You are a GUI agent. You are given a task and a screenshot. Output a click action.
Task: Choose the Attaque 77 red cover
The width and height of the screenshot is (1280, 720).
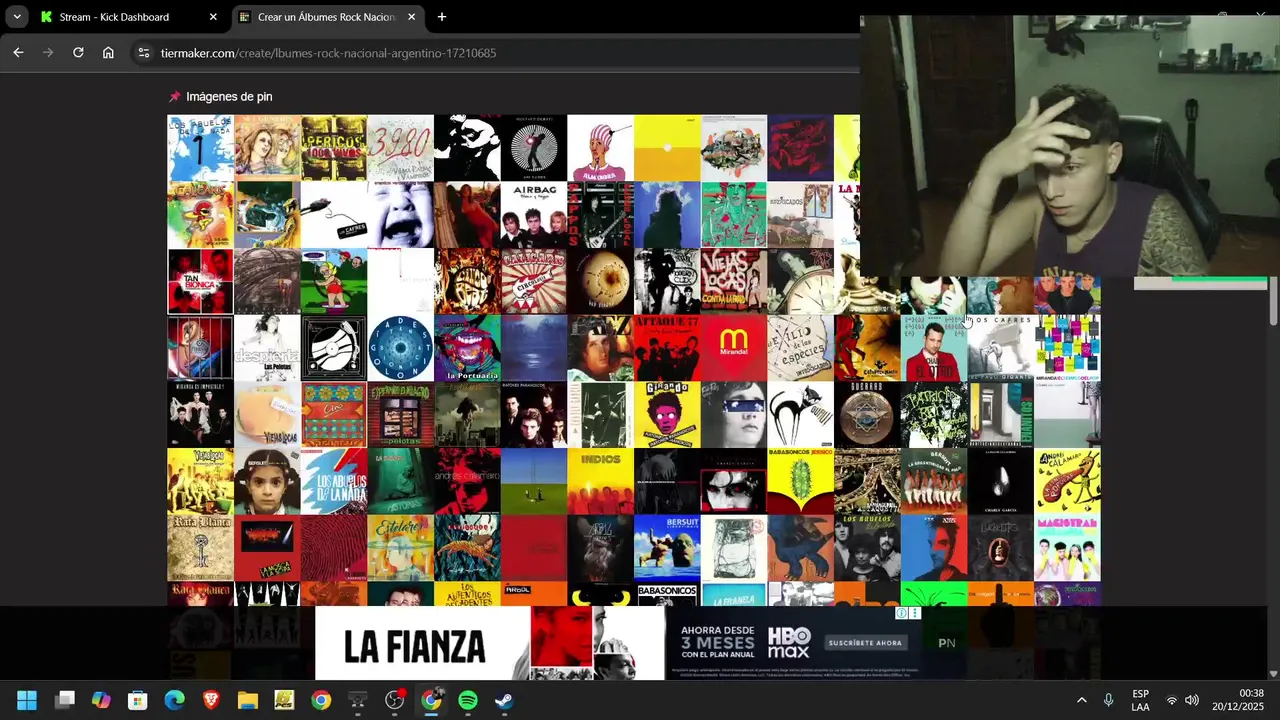[x=667, y=348]
